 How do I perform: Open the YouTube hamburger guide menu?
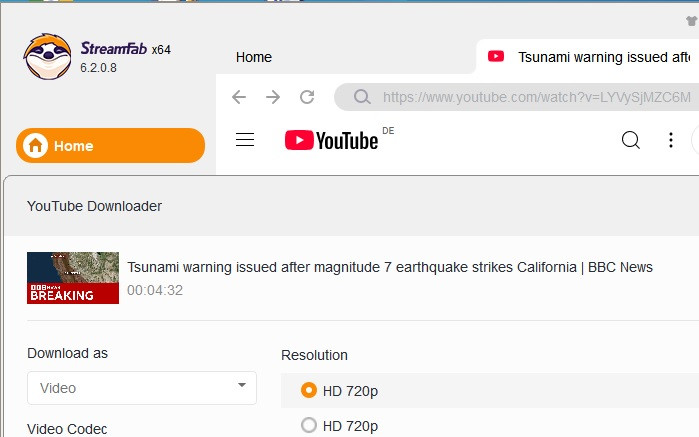click(x=245, y=140)
